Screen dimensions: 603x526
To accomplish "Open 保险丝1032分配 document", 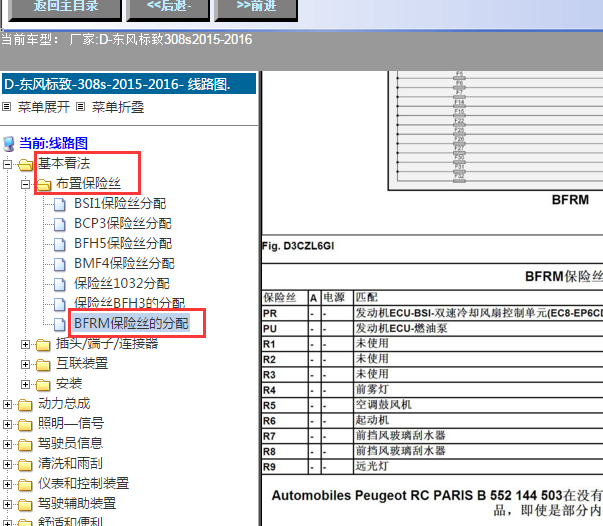I will point(122,283).
